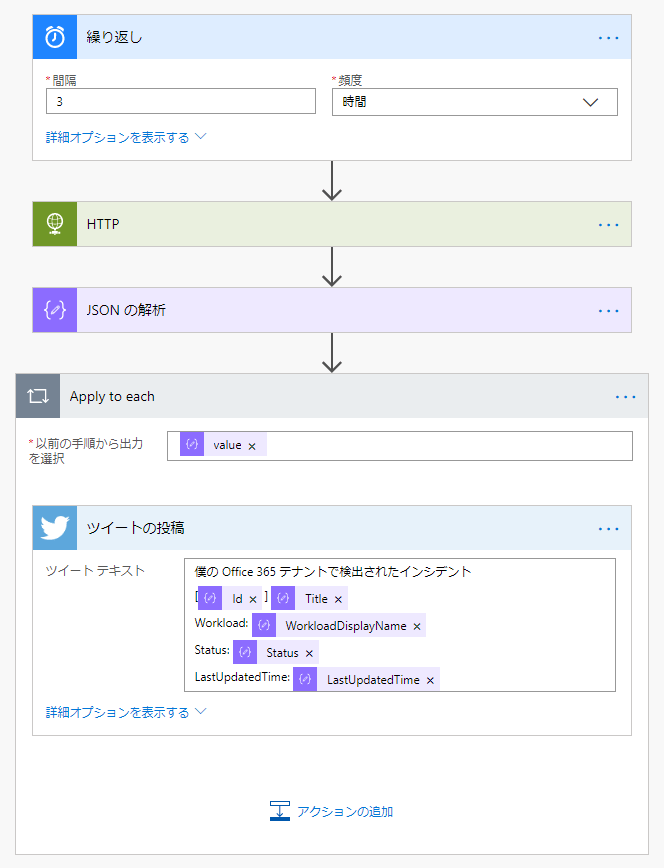Remove the WorkloadDisplayName token with its x
664x868 pixels.
tap(417, 627)
